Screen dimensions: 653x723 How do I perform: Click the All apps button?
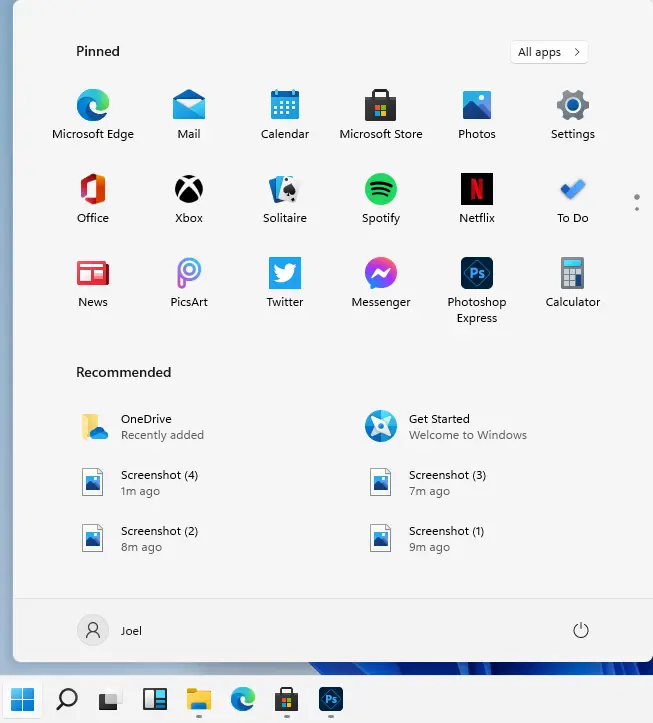click(x=549, y=52)
